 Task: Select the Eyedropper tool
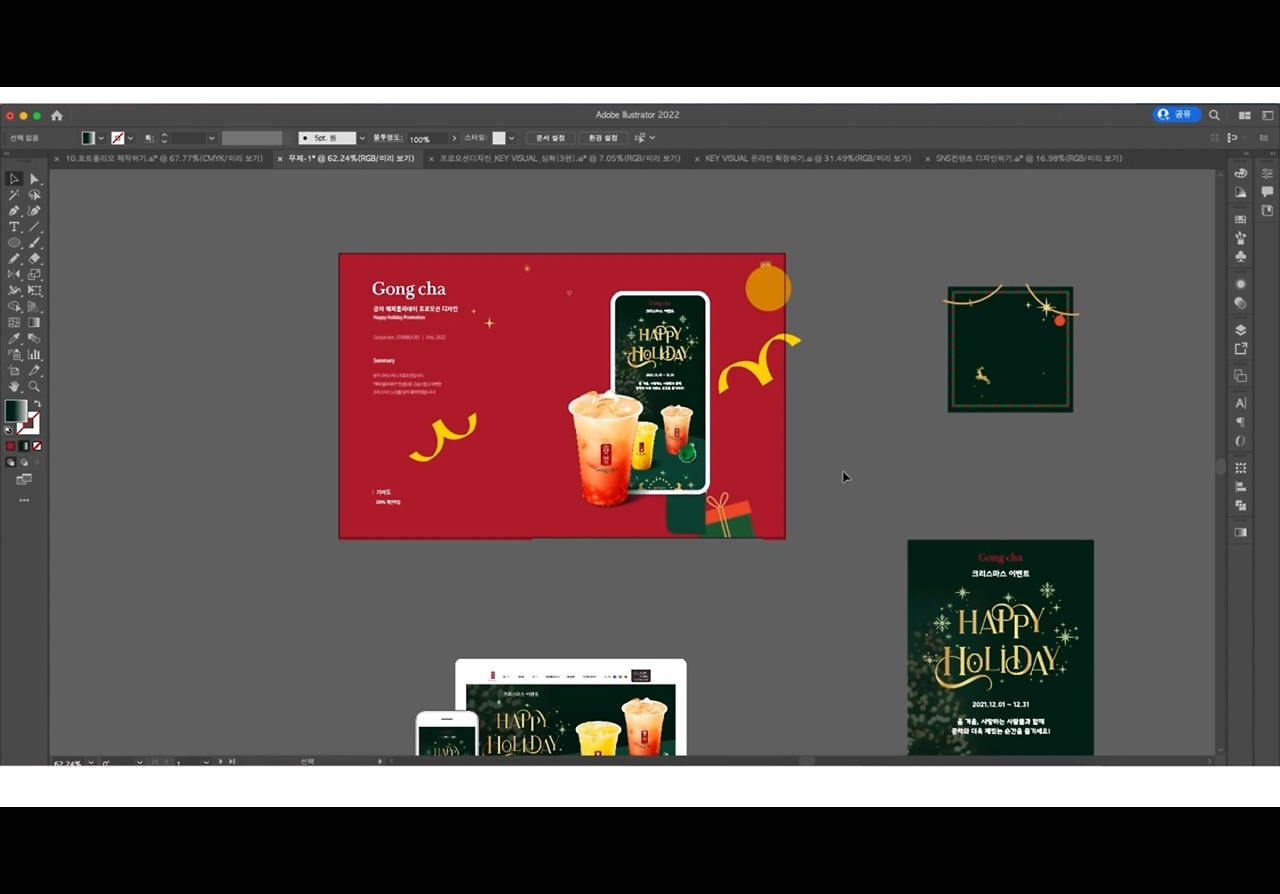click(x=14, y=338)
